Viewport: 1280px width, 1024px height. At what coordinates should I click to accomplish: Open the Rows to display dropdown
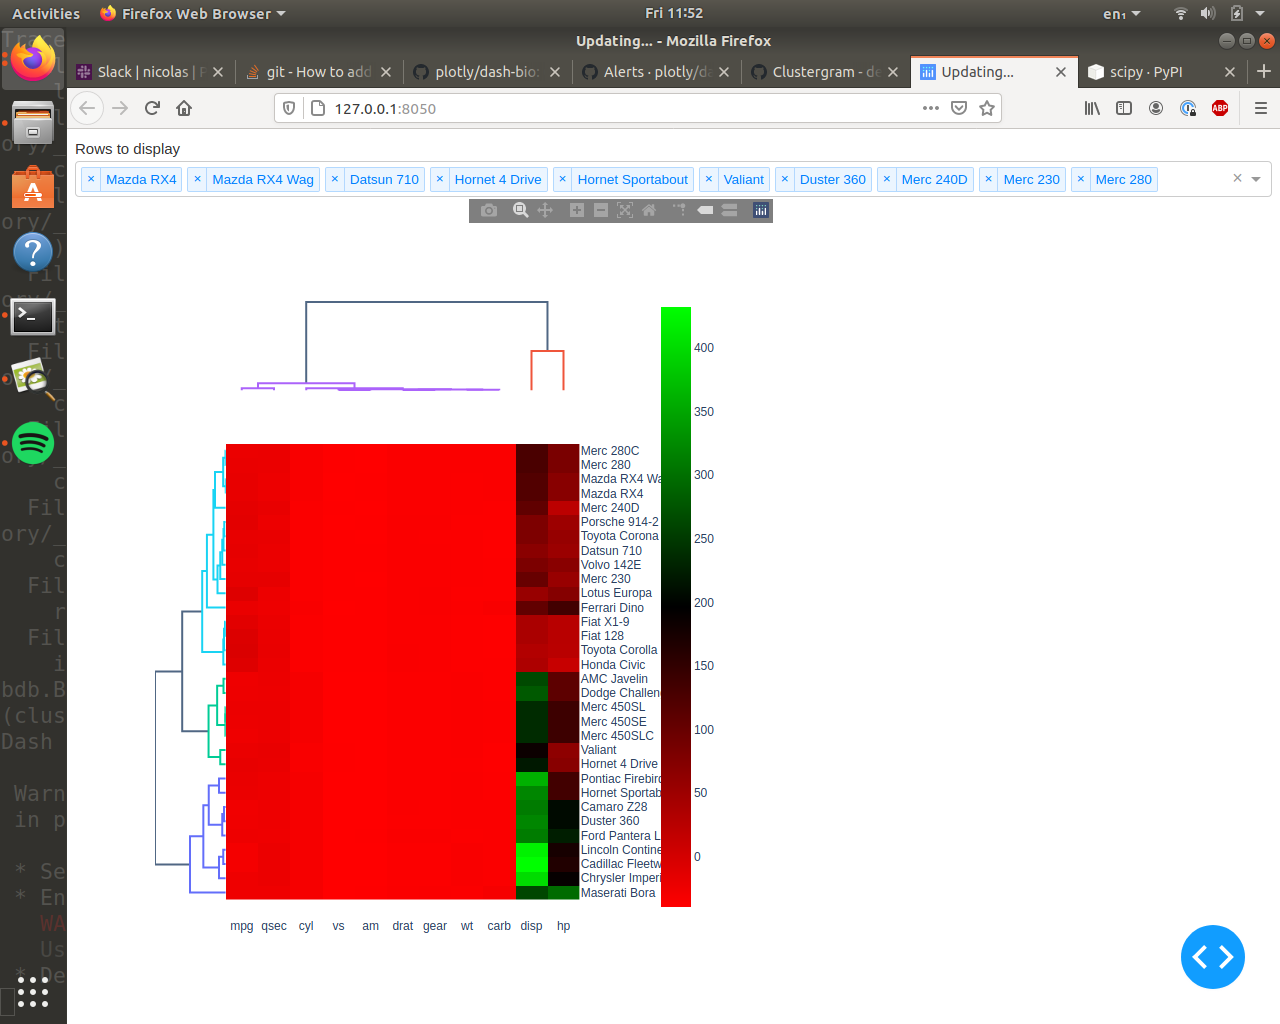point(1254,178)
